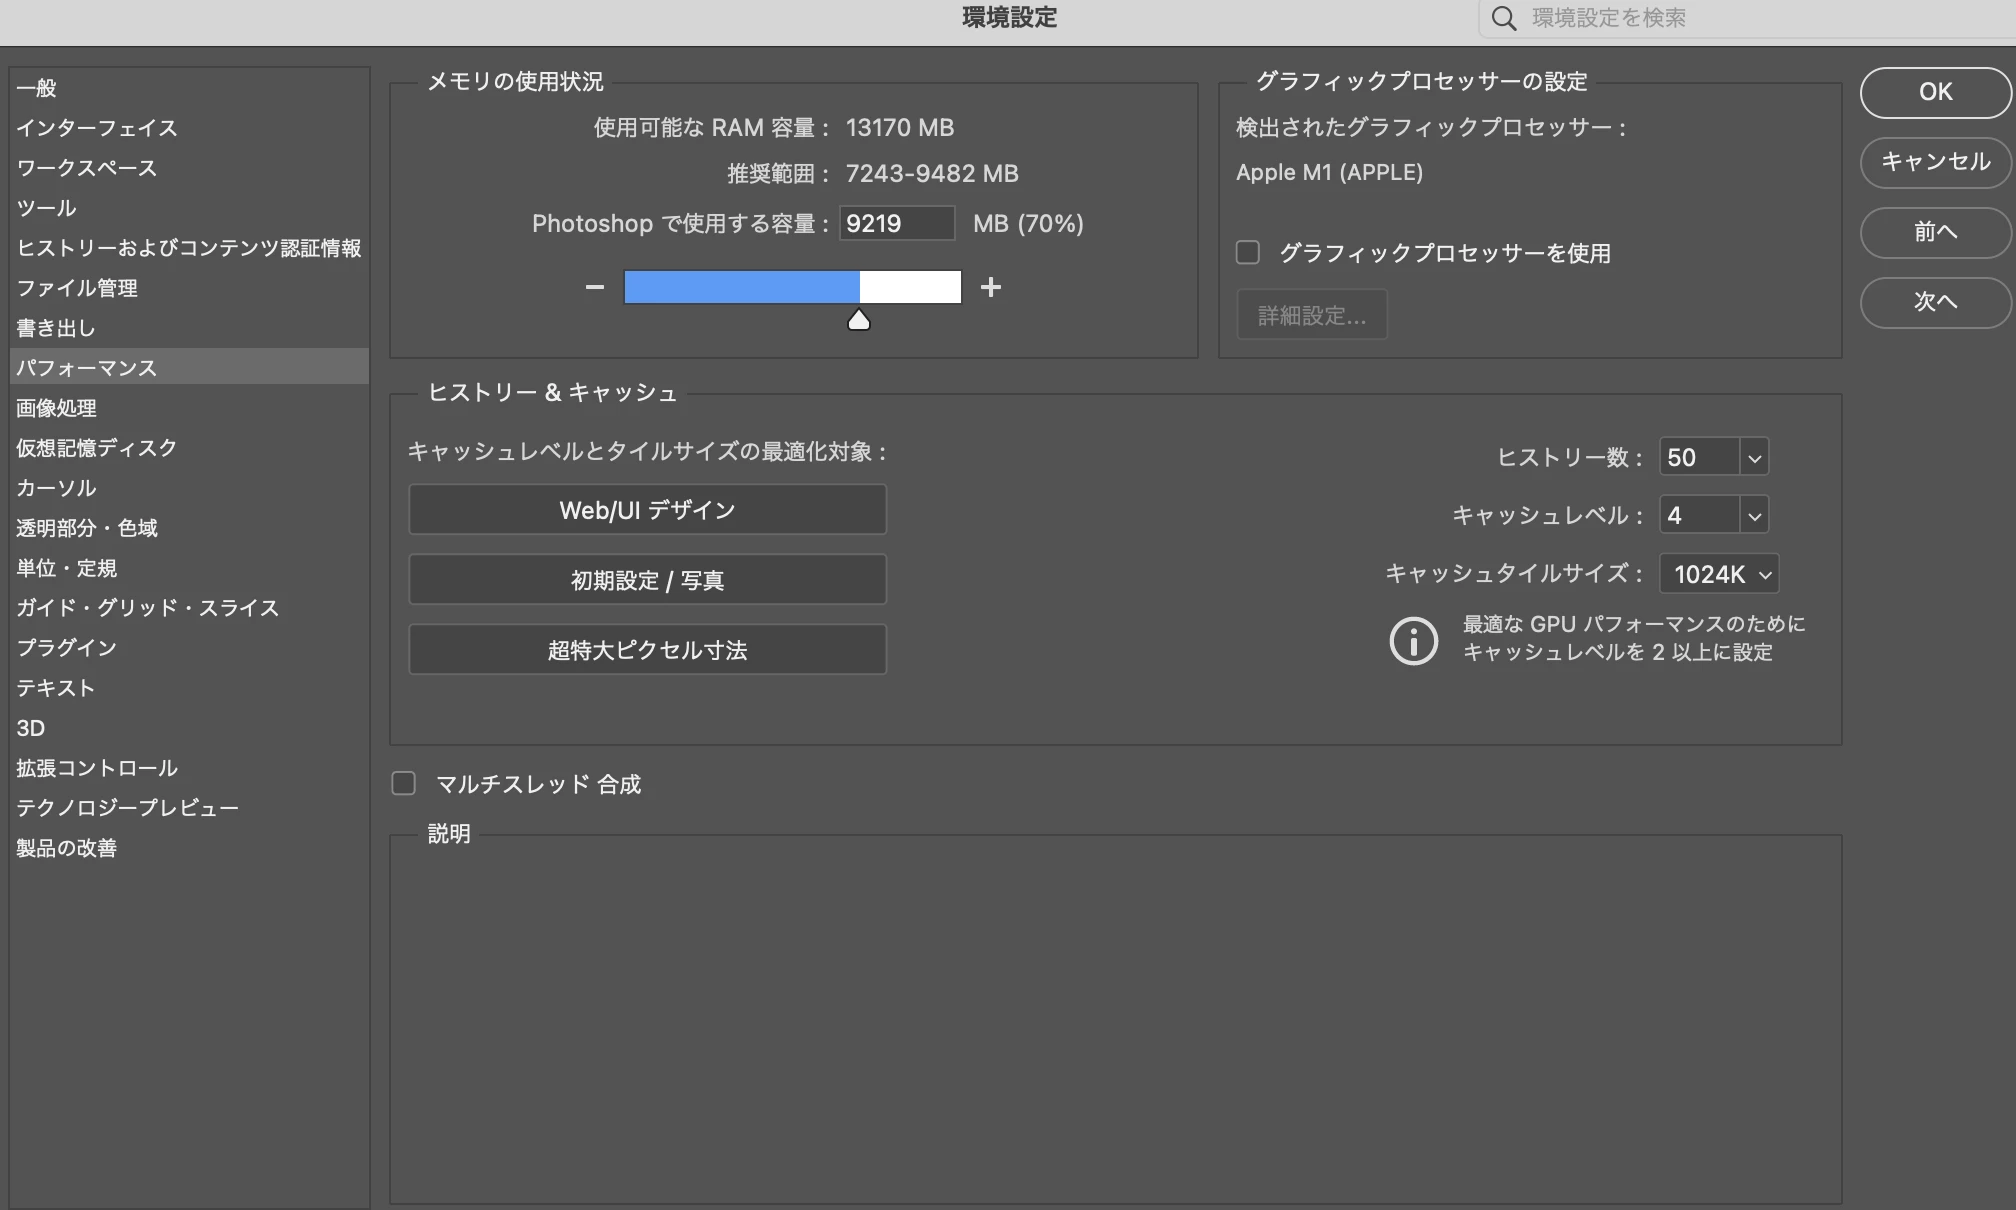Click the plus icon beside memory slider

(x=991, y=288)
